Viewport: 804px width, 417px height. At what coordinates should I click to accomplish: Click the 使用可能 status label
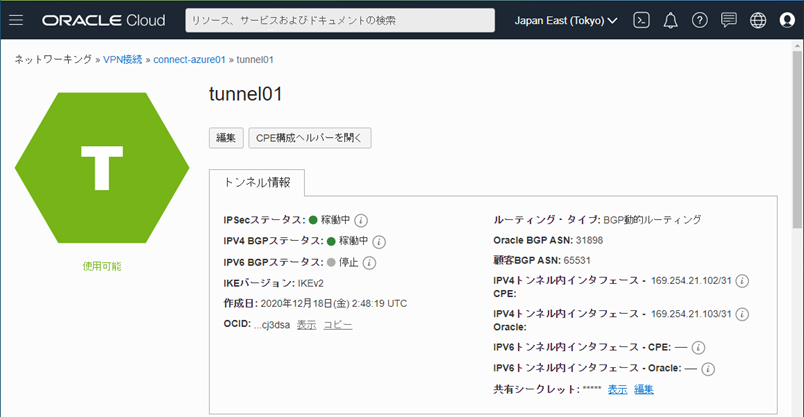point(102,266)
